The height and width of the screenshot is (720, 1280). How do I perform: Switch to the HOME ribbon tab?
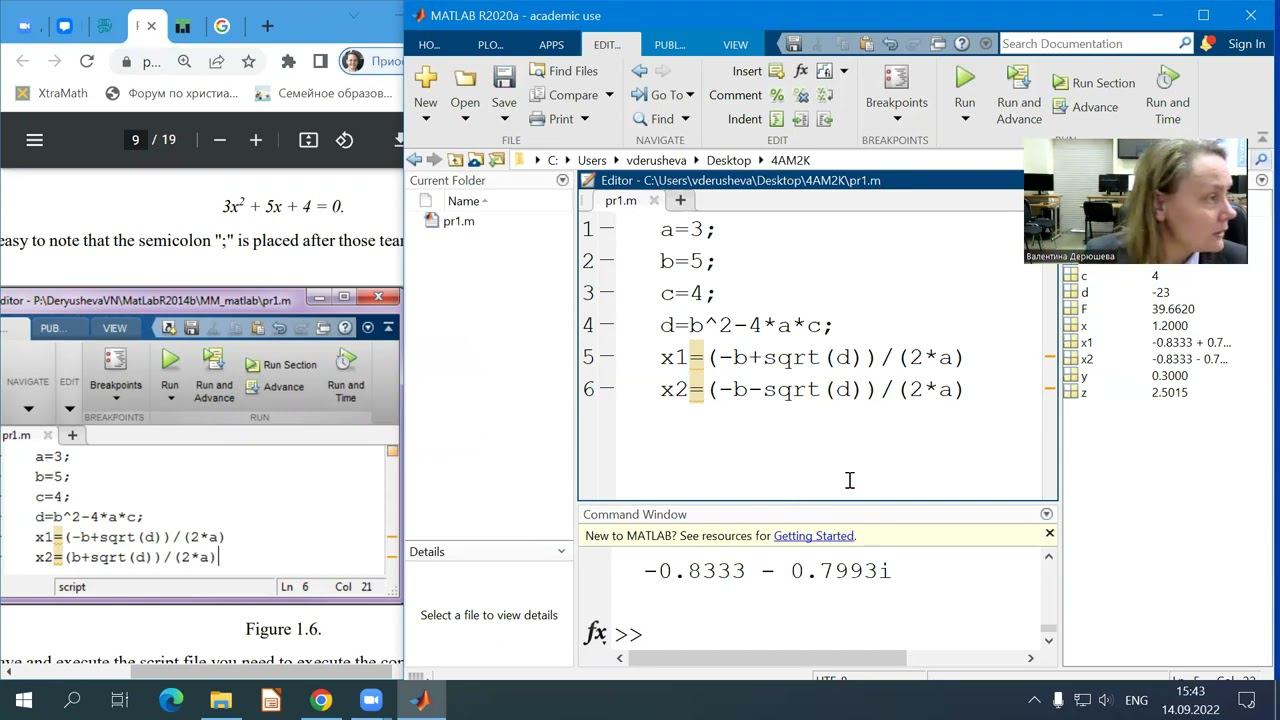click(x=429, y=45)
